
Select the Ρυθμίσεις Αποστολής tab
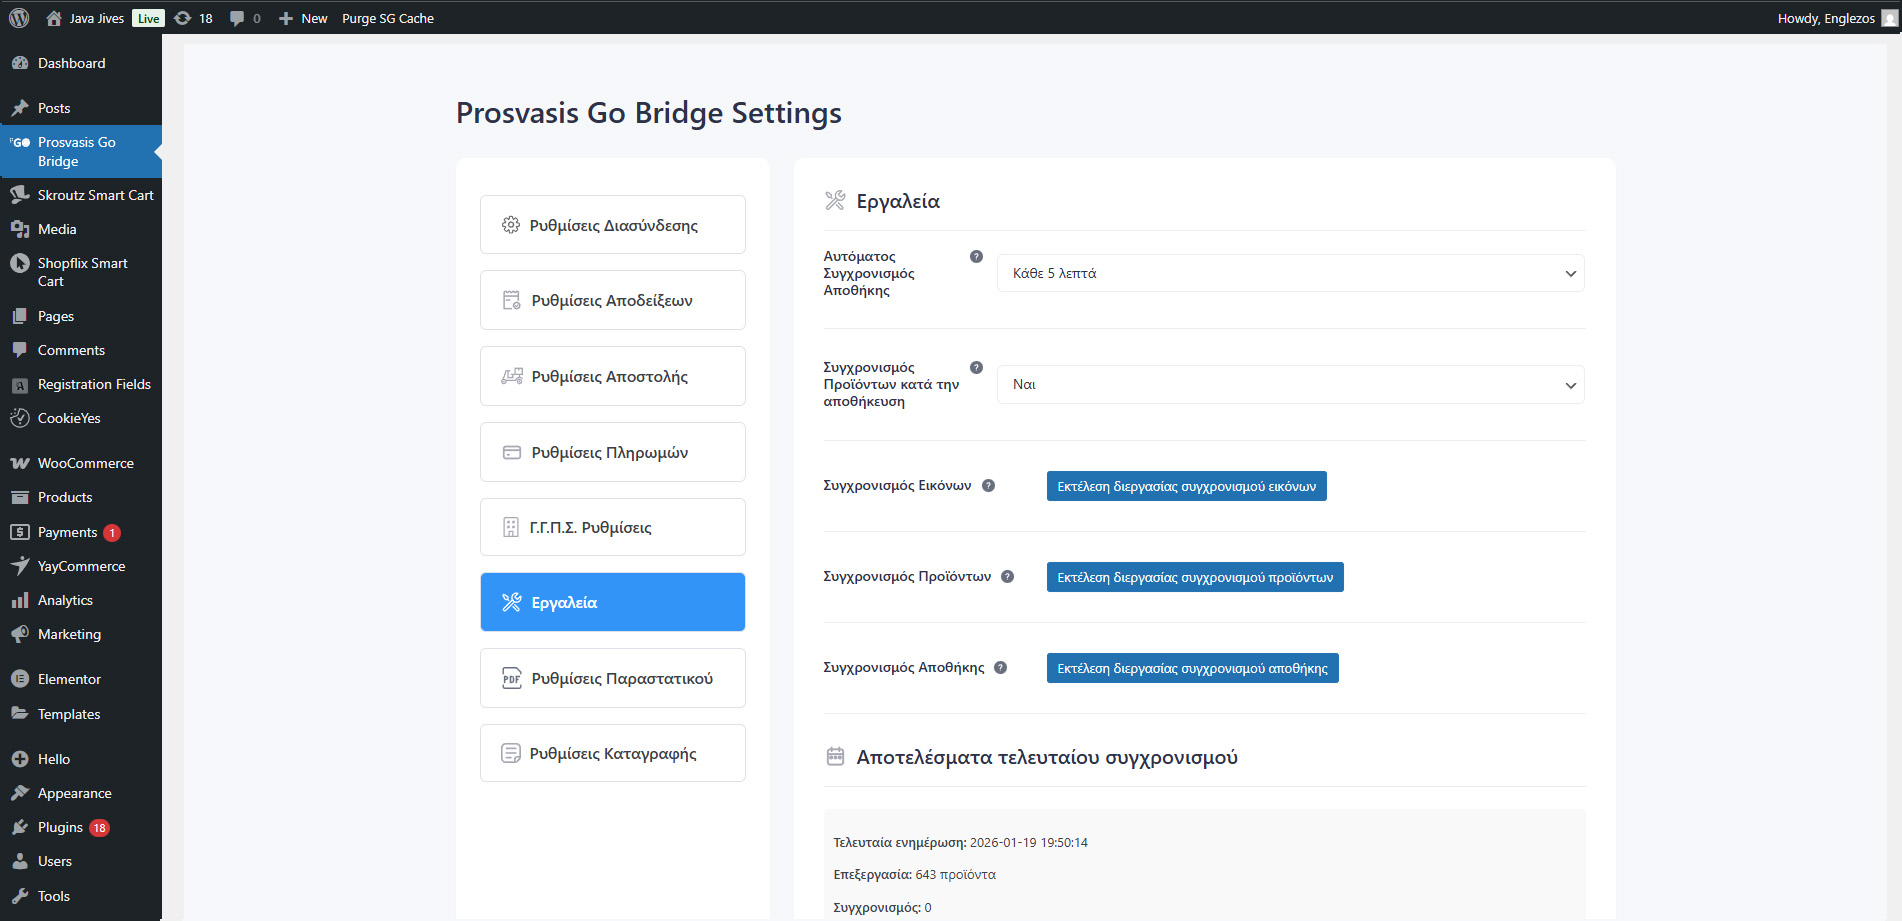tap(612, 376)
